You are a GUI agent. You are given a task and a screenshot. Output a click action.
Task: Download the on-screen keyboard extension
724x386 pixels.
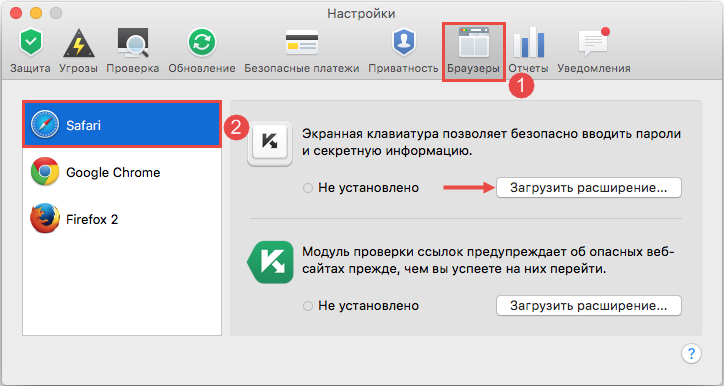click(x=589, y=187)
